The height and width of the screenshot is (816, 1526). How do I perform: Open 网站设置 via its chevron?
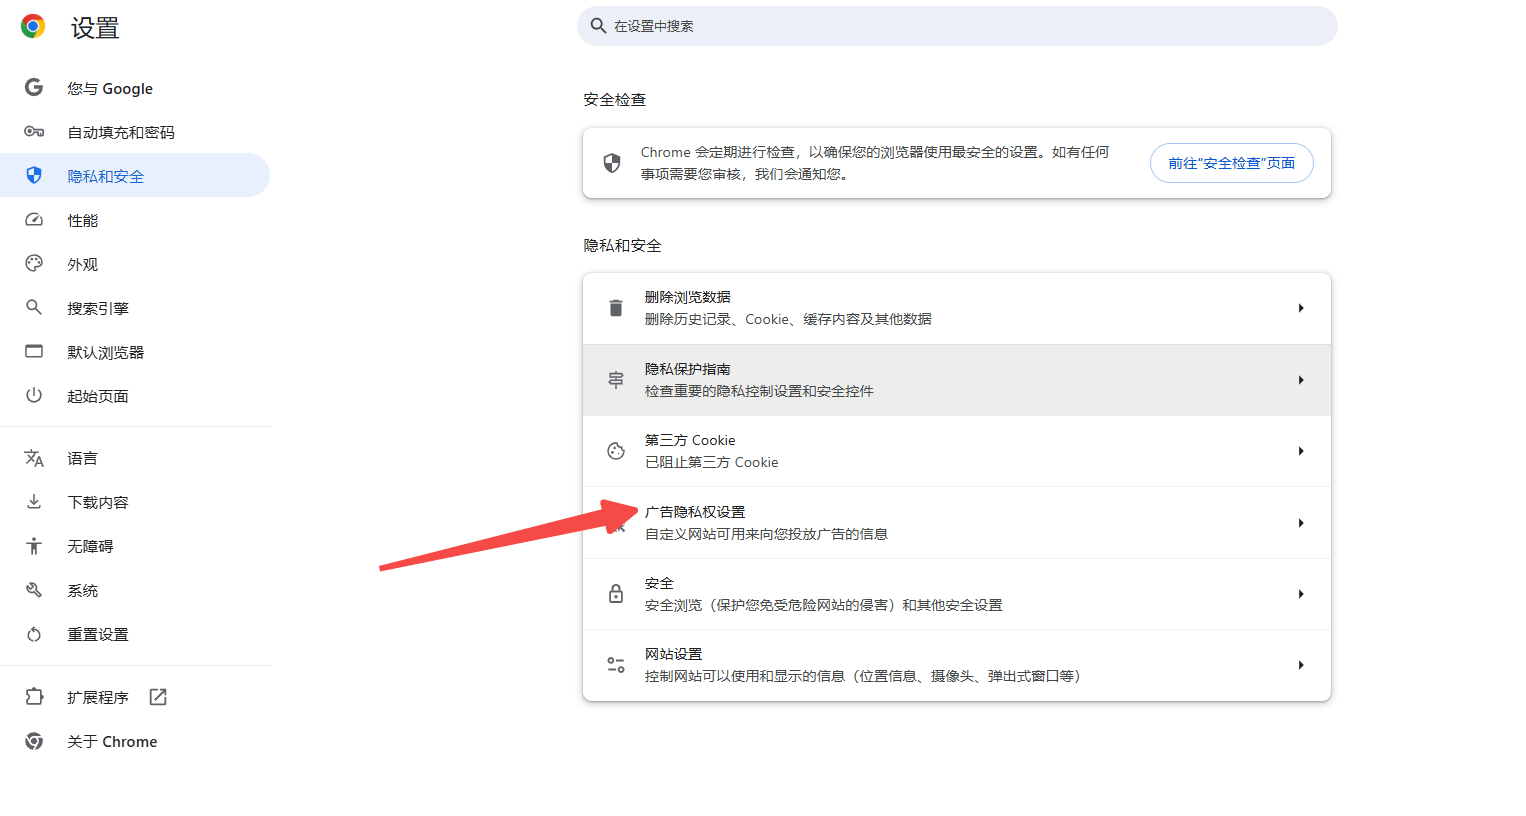coord(1301,664)
